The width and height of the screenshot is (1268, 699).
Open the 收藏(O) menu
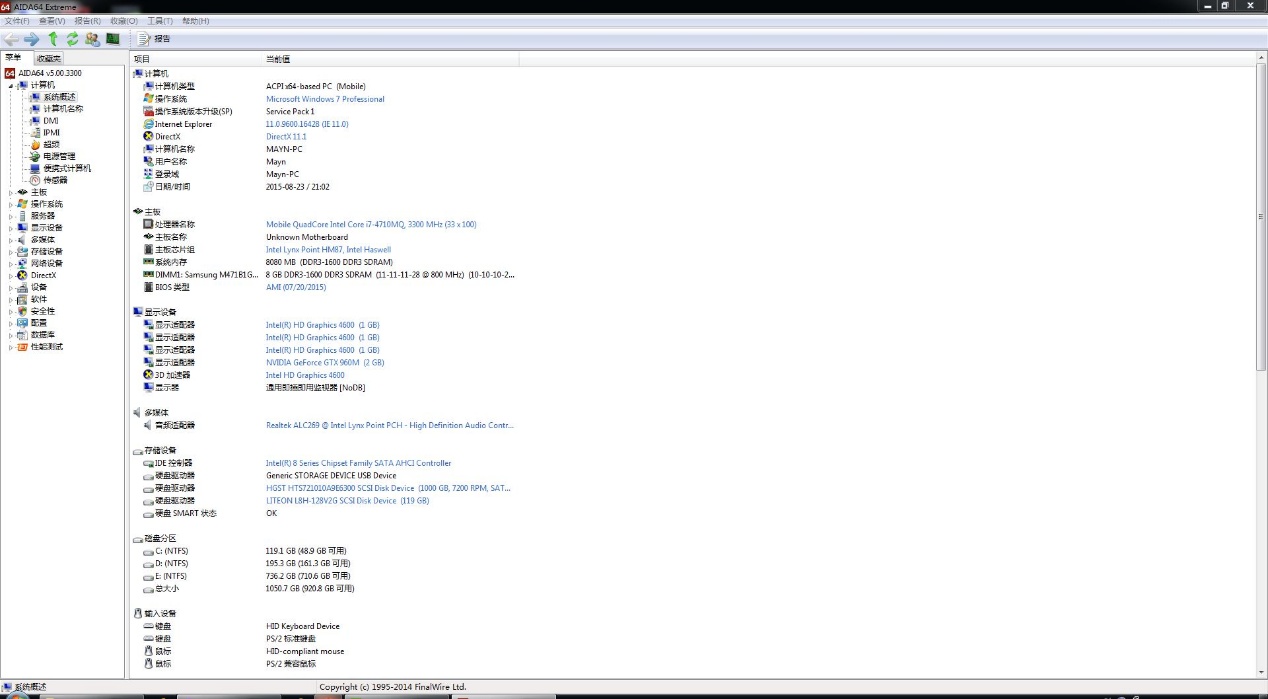point(124,21)
